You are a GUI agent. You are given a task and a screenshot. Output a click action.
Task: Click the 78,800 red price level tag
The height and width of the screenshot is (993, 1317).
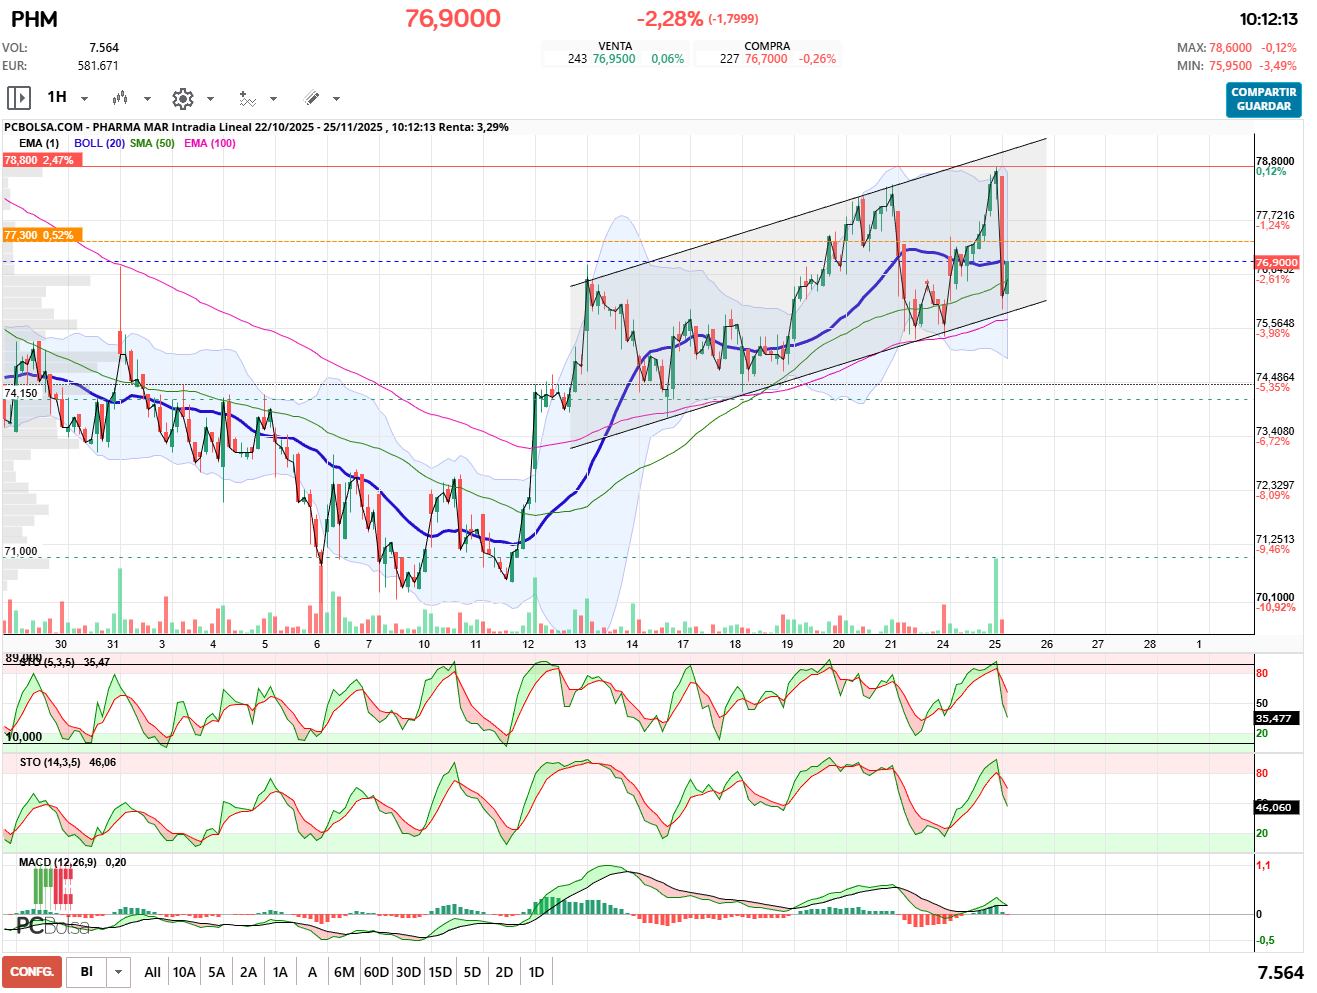click(39, 160)
